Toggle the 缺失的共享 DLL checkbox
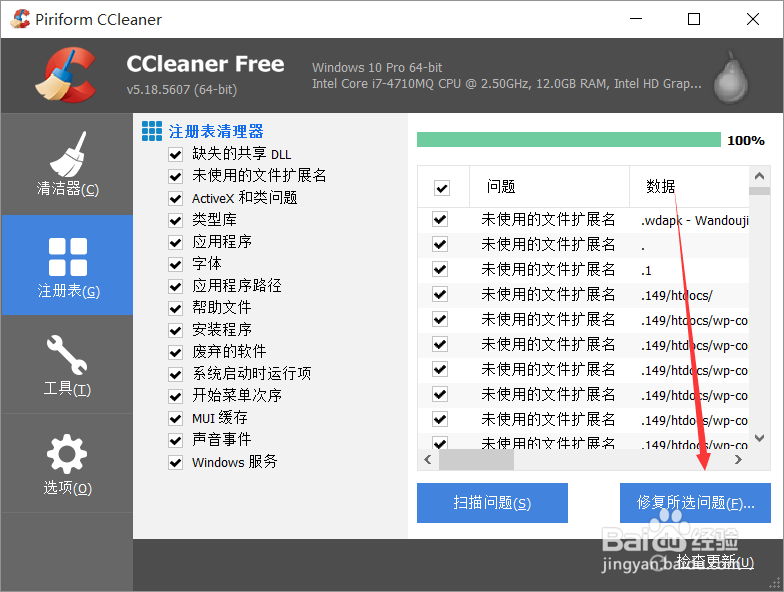Viewport: 784px width, 592px height. coord(176,154)
